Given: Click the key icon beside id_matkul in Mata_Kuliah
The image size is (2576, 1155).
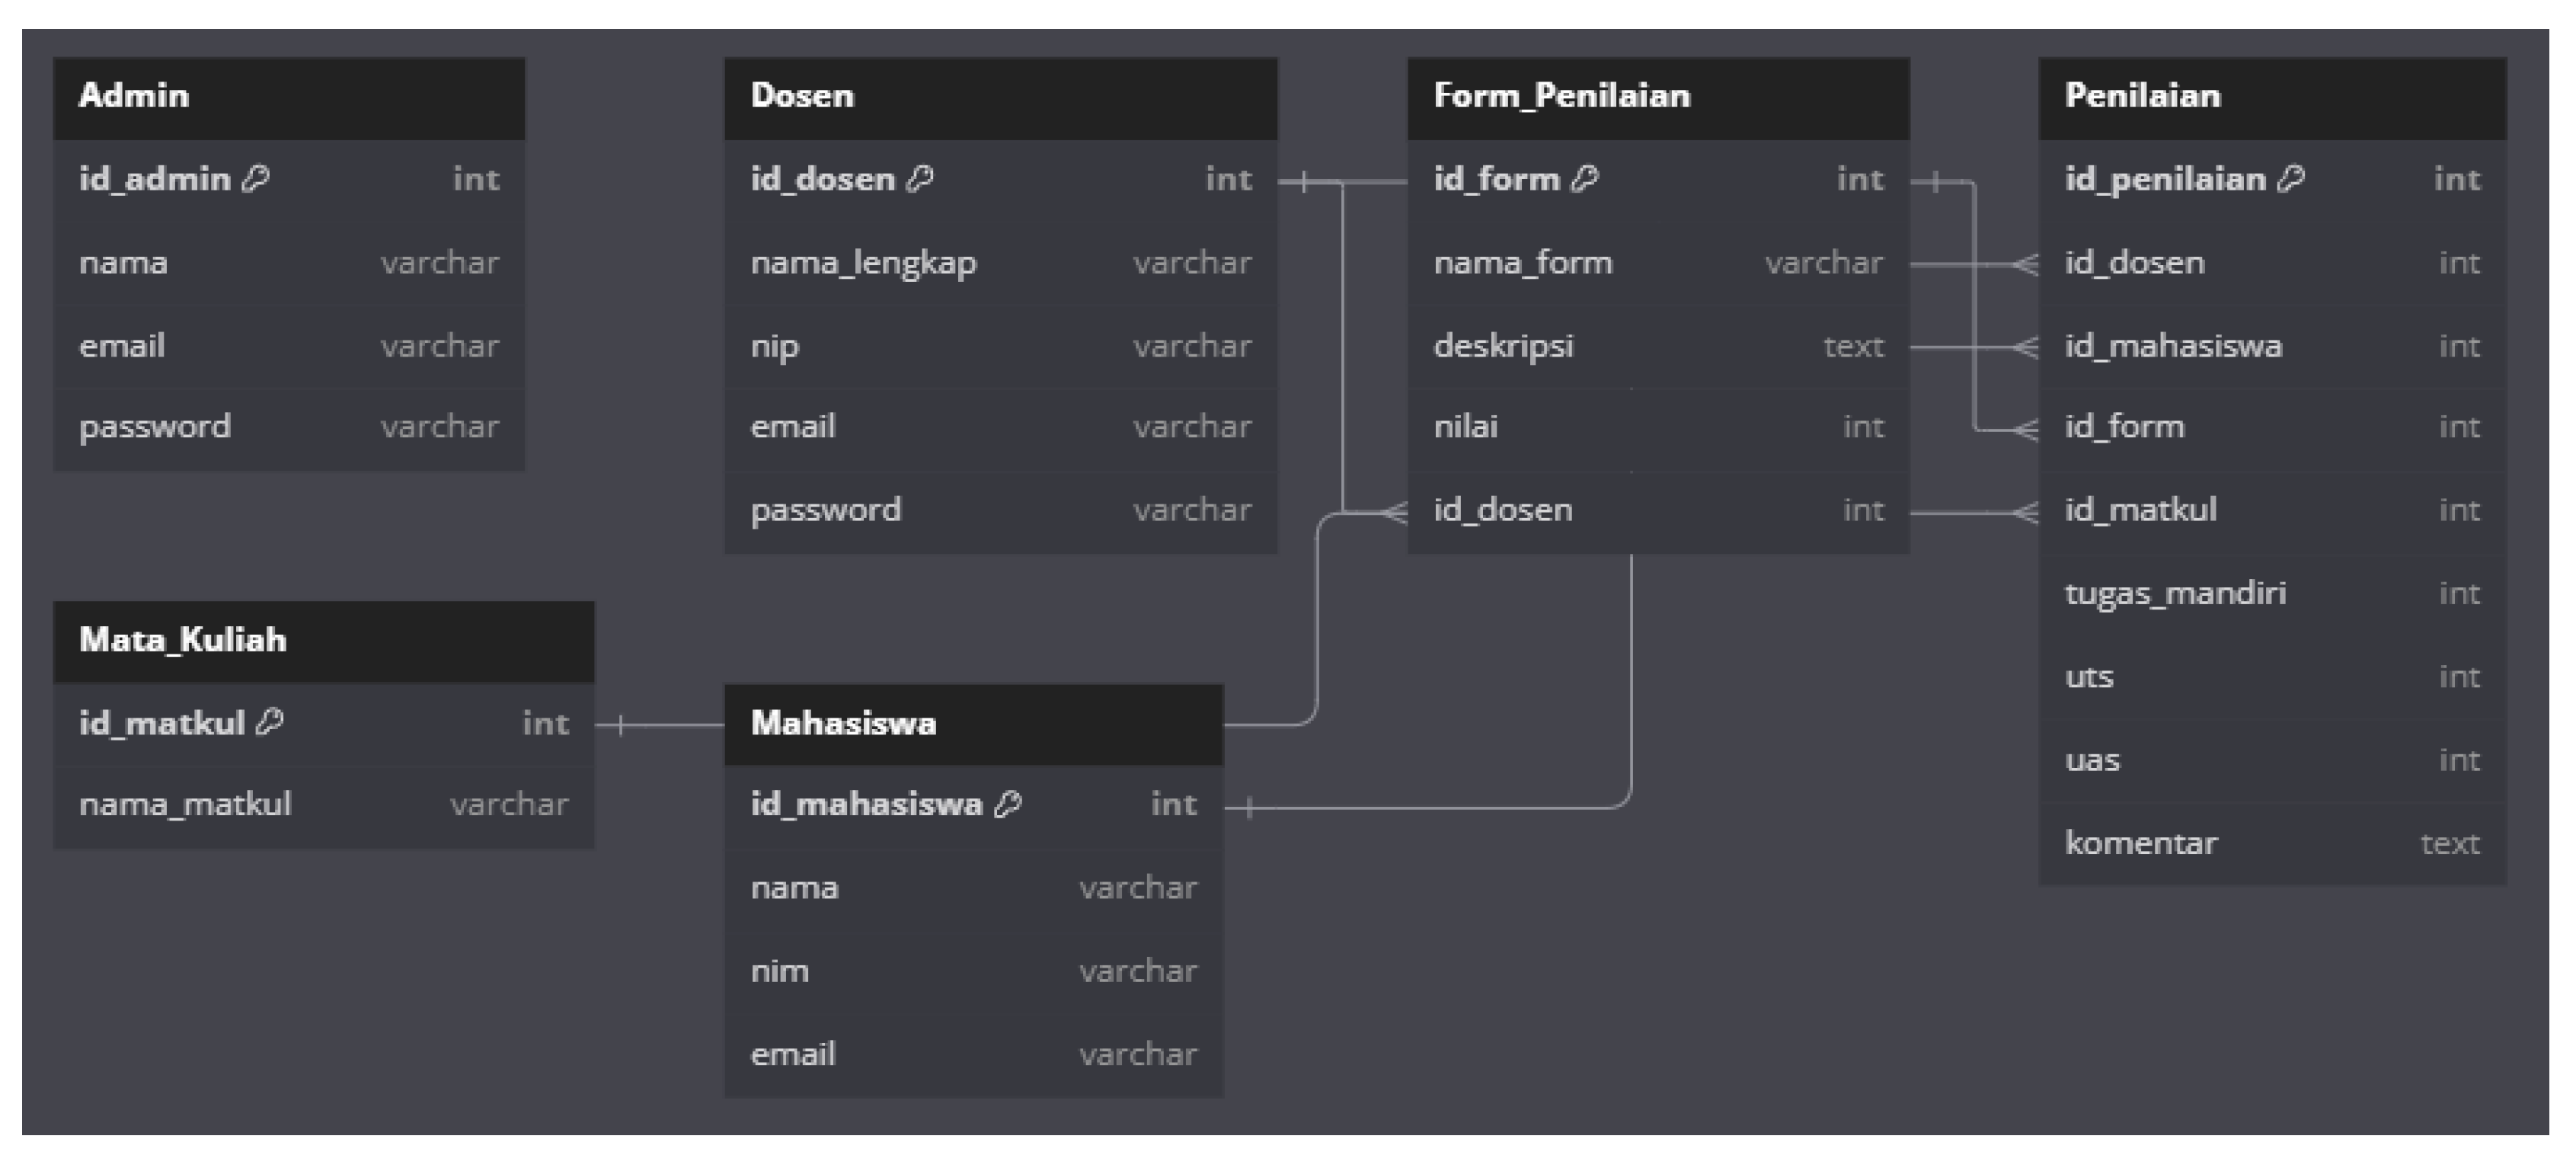Looking at the screenshot, I should point(270,722).
